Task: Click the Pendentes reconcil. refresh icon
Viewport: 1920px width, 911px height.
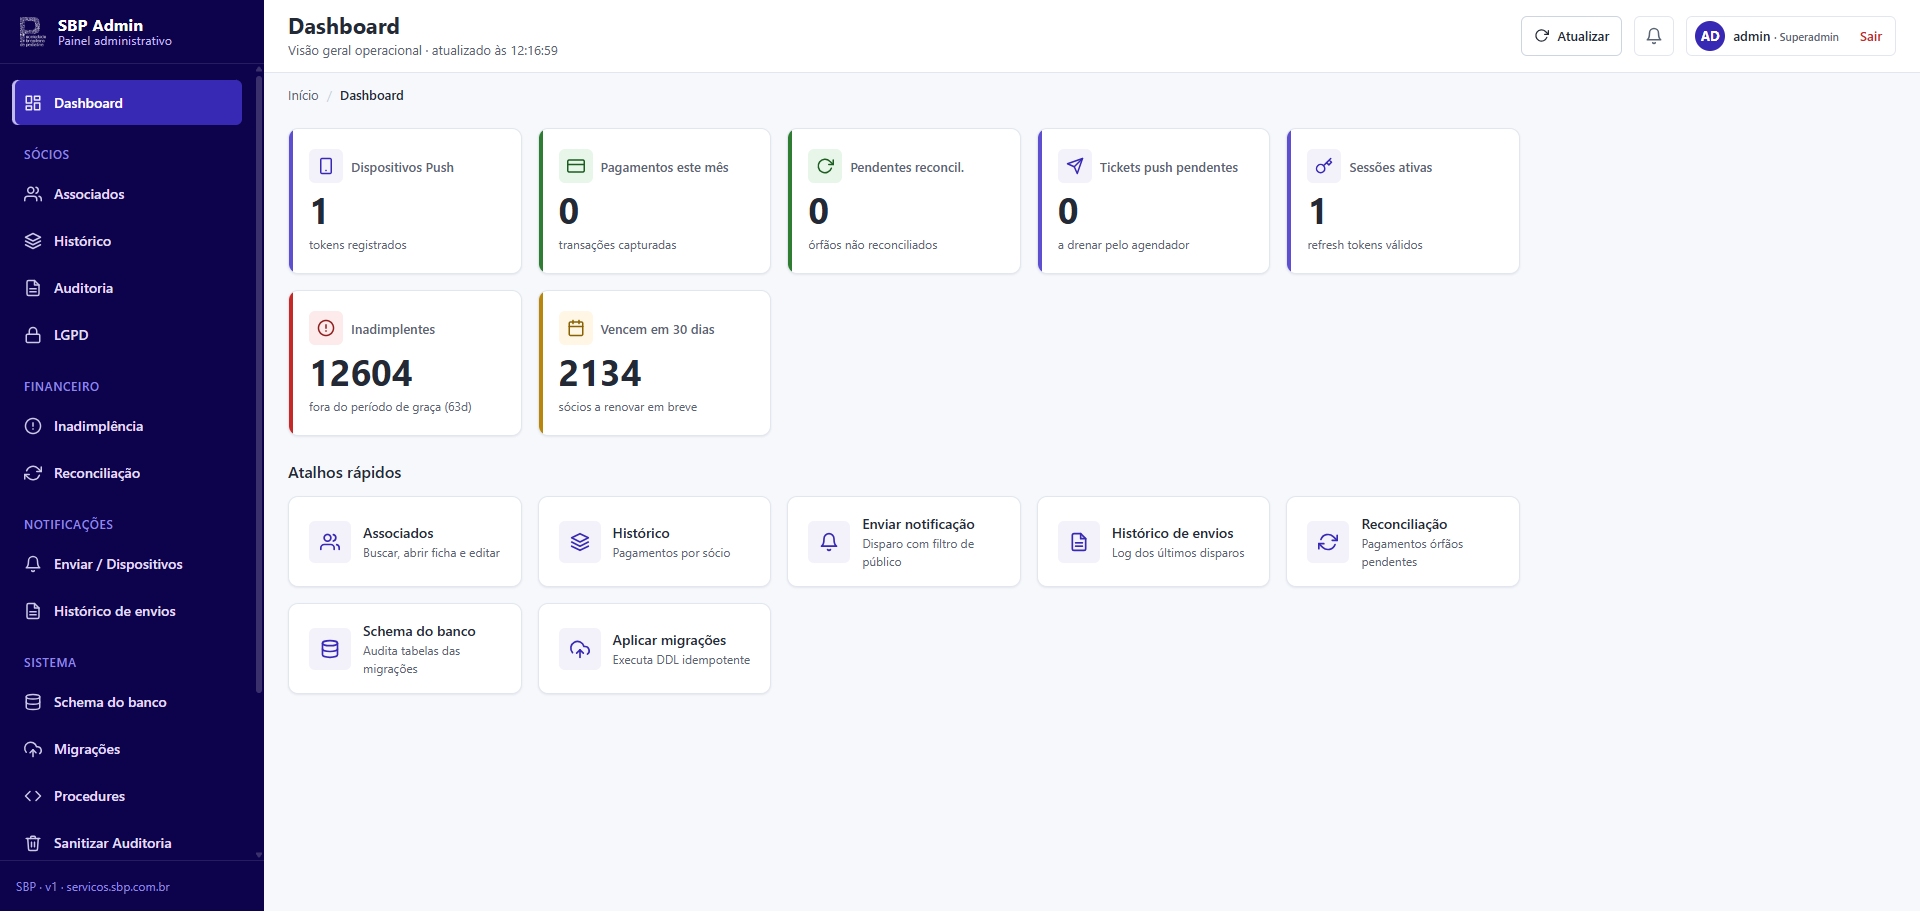Action: (x=825, y=166)
